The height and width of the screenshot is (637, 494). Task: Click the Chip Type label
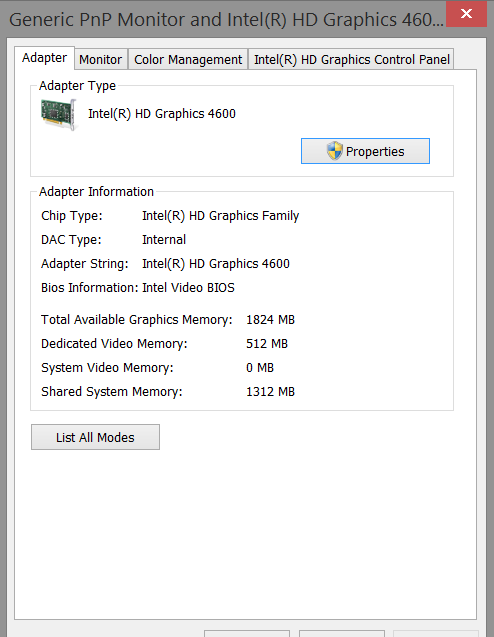72,216
